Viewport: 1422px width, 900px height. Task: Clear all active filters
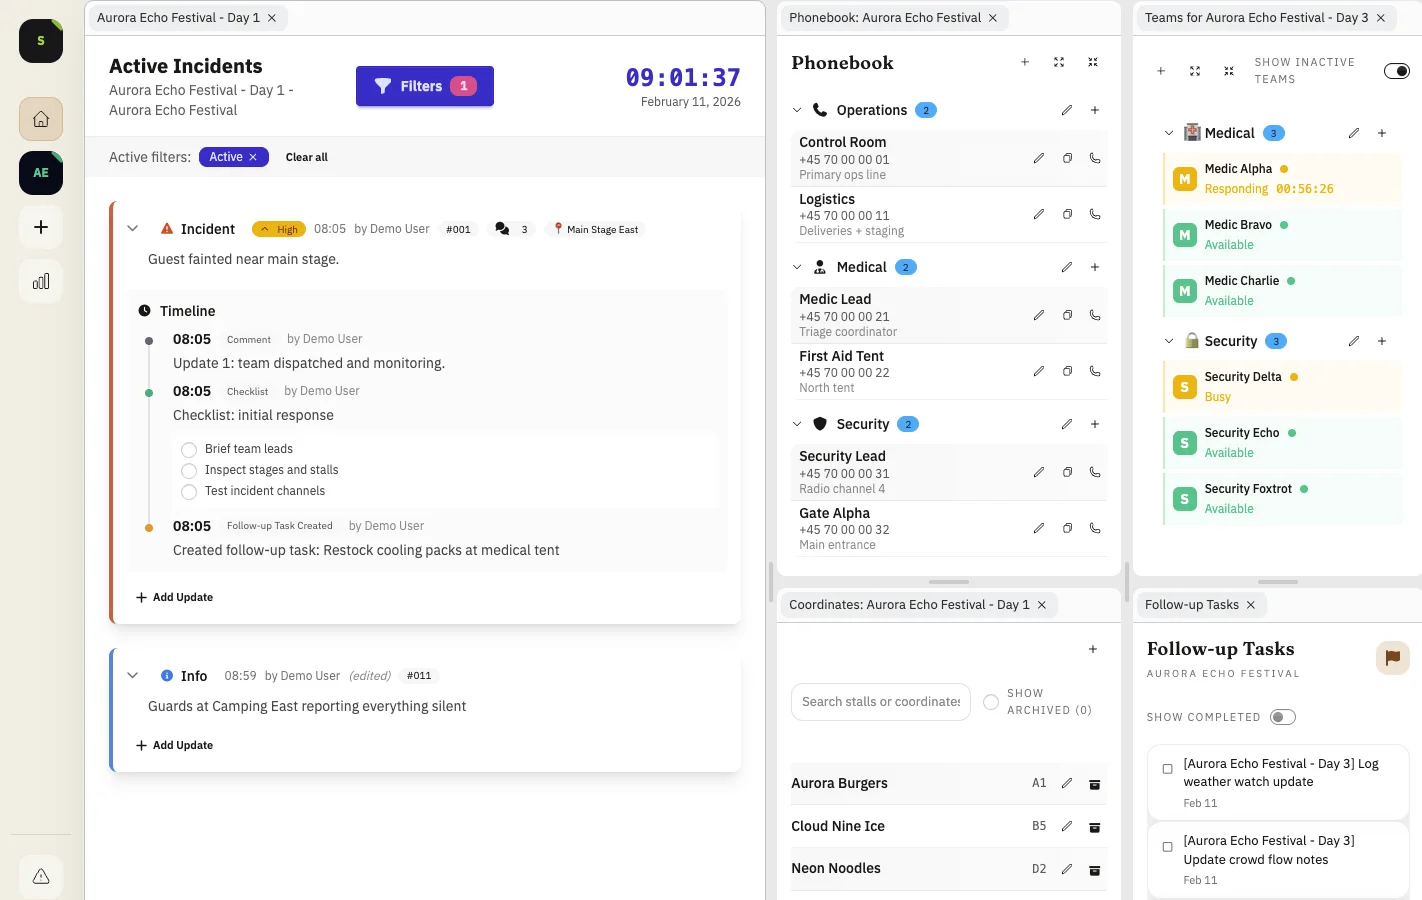tap(306, 157)
